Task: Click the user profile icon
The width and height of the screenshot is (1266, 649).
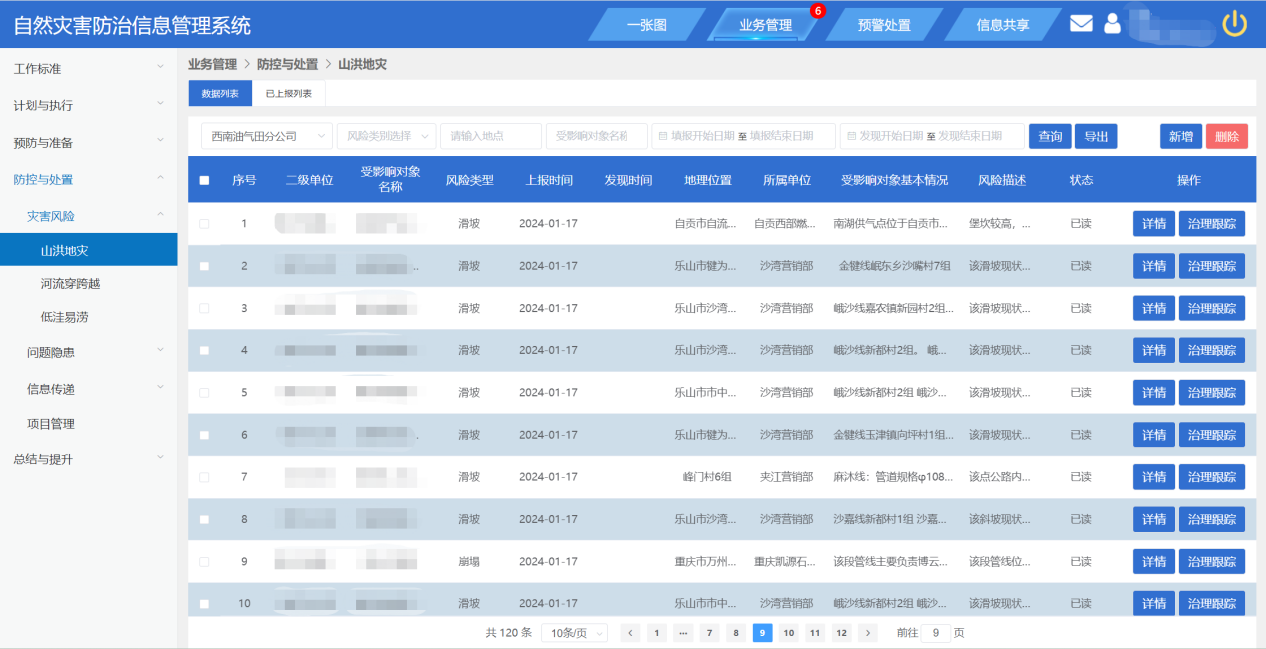Action: [1112, 23]
